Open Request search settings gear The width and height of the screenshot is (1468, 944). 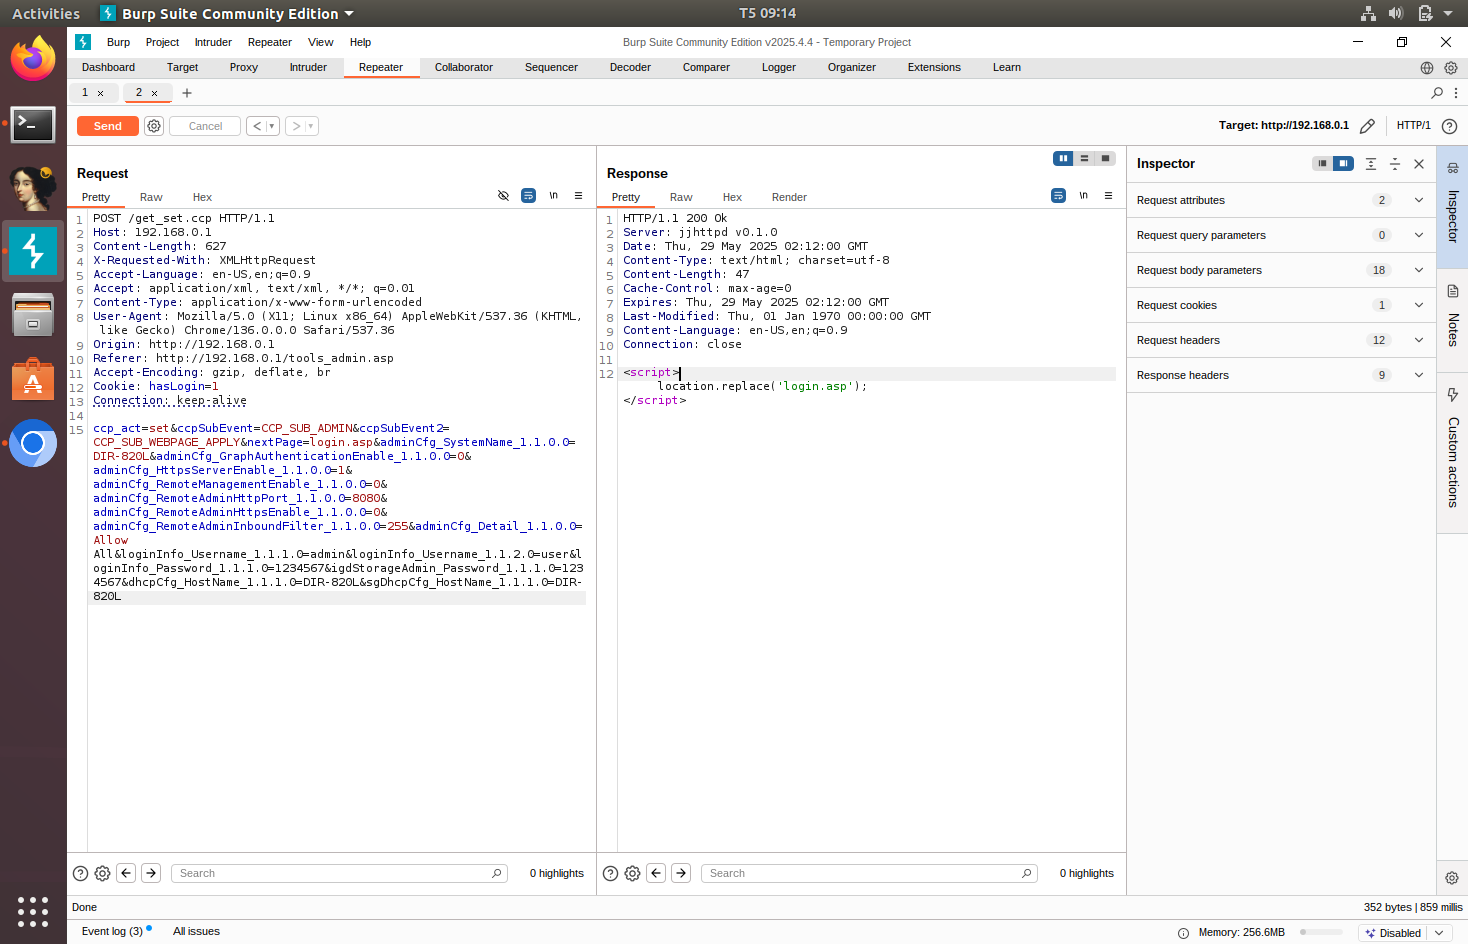point(102,873)
